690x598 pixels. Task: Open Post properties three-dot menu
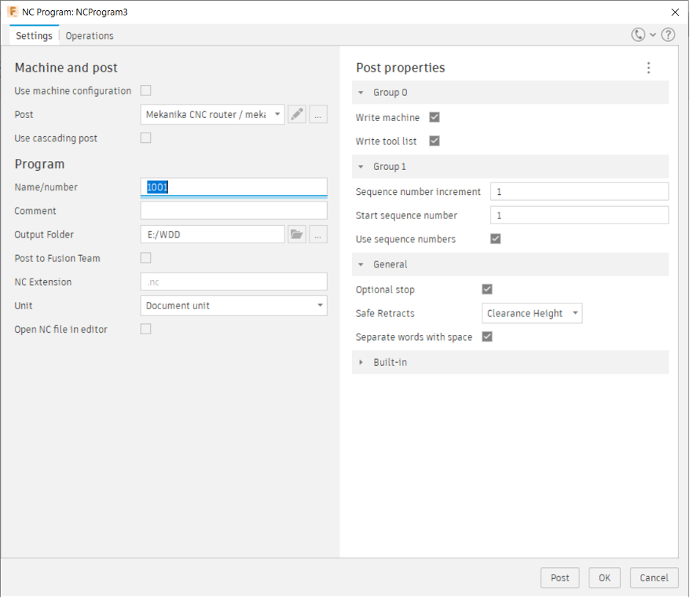click(x=648, y=68)
